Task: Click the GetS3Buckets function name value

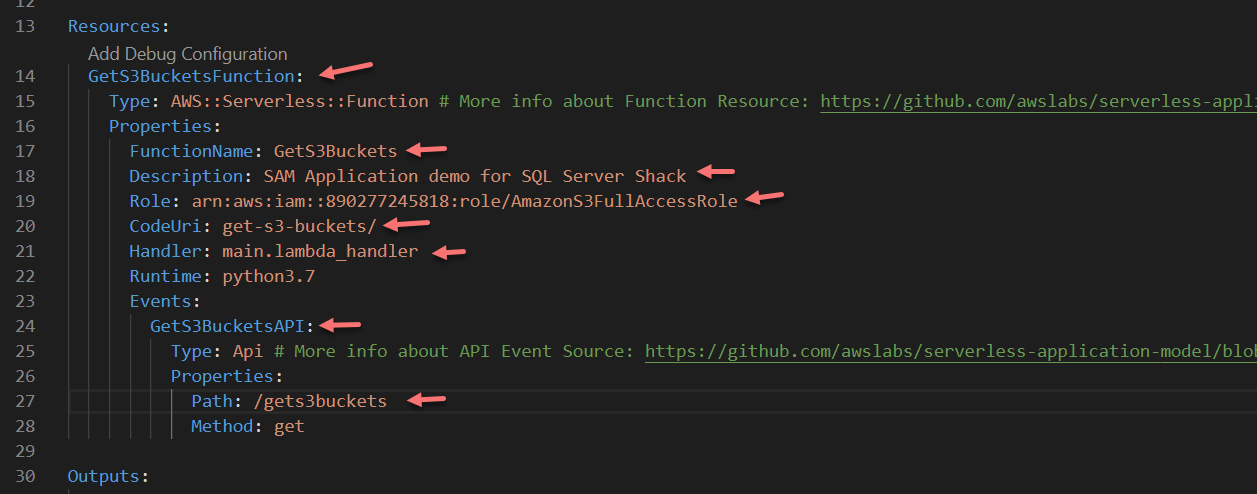Action: 335,151
